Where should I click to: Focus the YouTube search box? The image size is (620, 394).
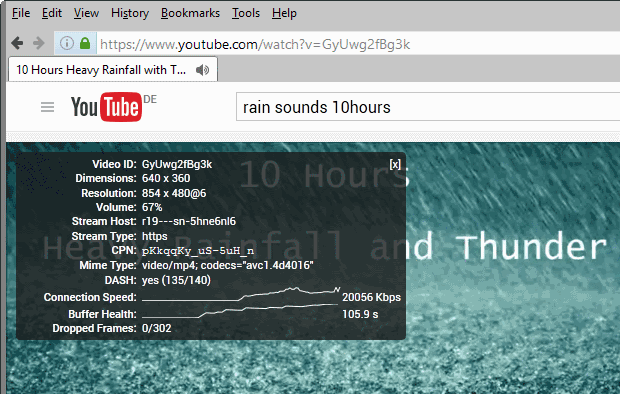point(428,107)
